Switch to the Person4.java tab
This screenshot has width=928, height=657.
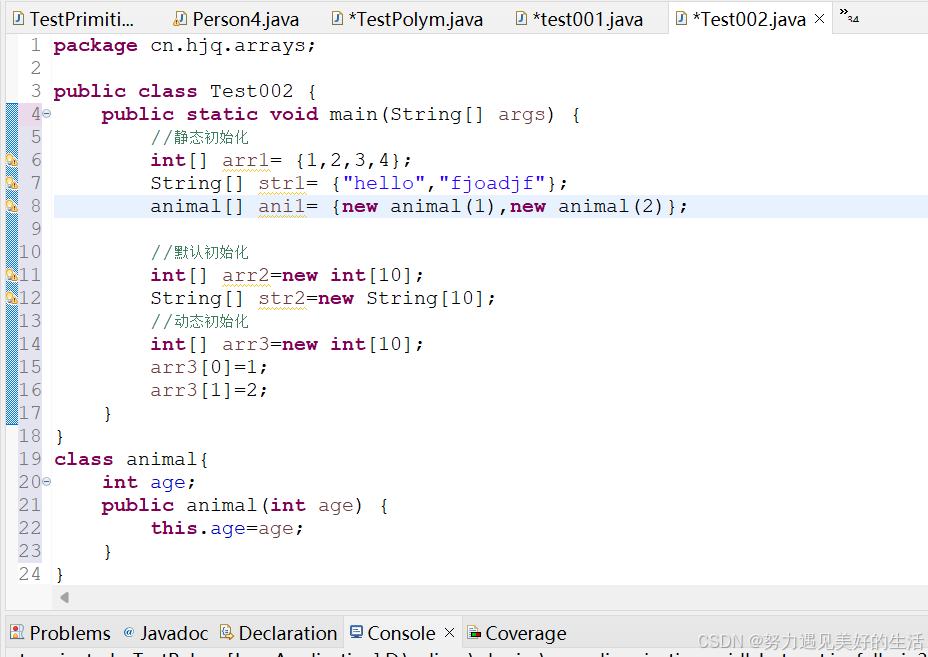[x=236, y=17]
